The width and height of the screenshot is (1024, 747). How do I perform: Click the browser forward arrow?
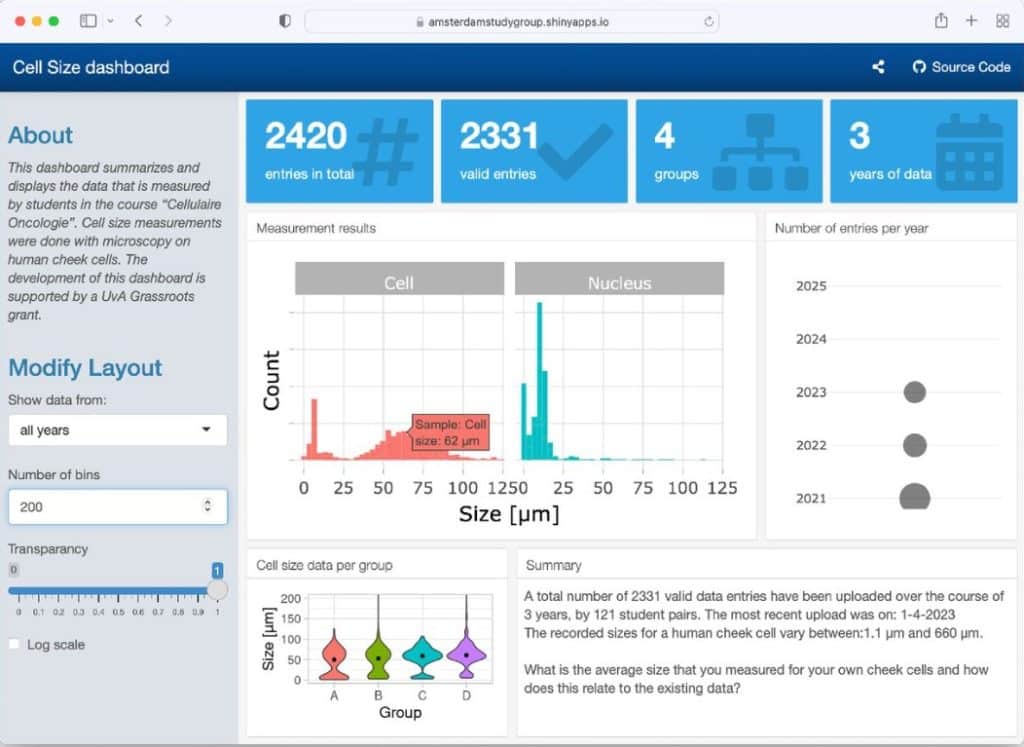tap(168, 21)
